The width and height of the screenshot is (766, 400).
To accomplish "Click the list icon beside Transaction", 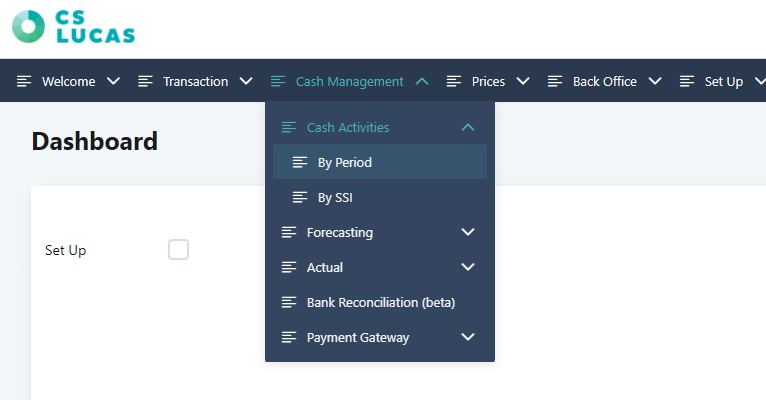I will click(146, 82).
